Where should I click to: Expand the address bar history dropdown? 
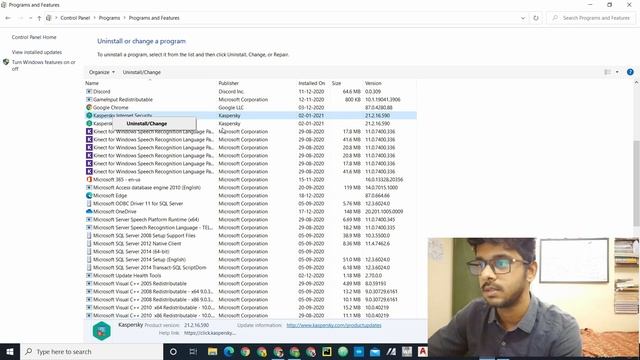pyautogui.click(x=523, y=18)
